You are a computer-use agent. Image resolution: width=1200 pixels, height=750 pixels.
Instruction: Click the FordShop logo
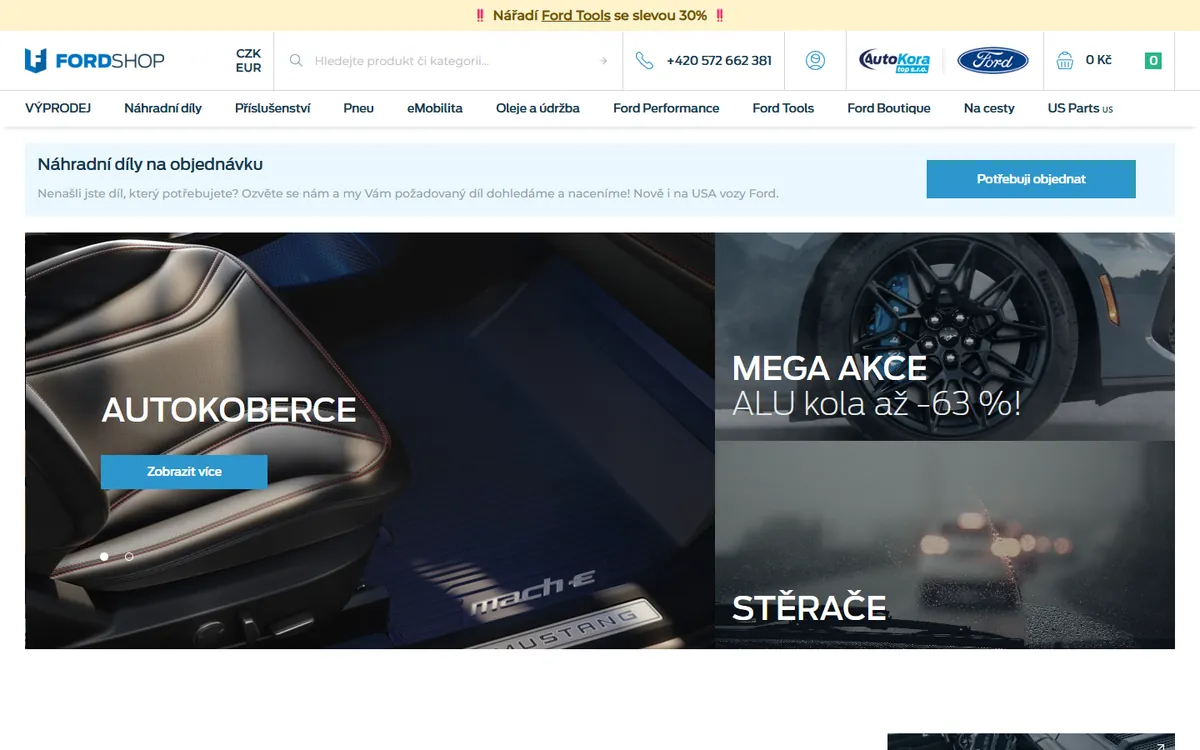[x=95, y=60]
